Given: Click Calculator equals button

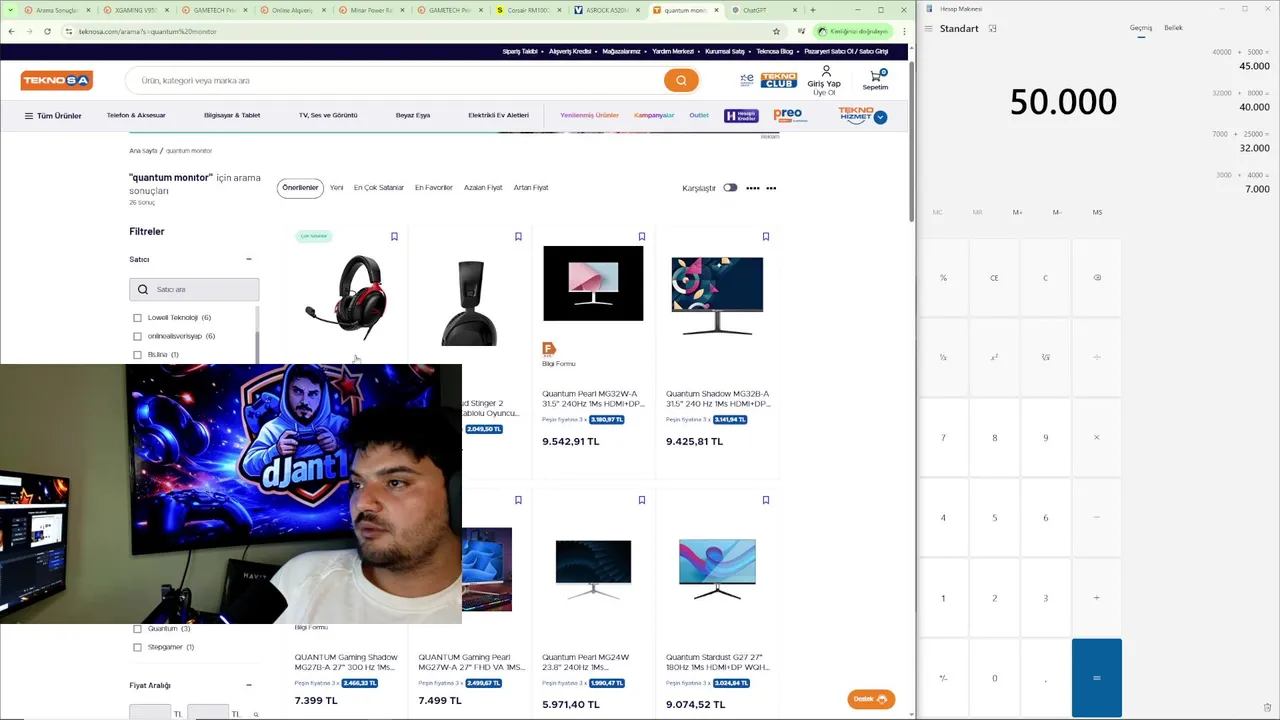Looking at the screenshot, I should pyautogui.click(x=1097, y=678).
